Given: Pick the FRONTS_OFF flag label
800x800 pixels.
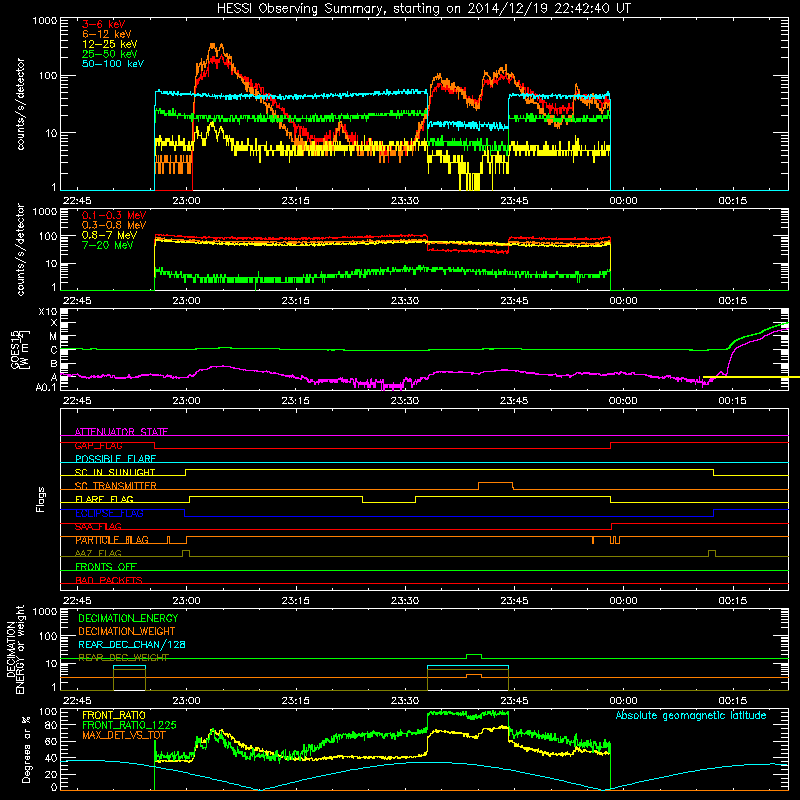Looking at the screenshot, I should click(106, 567).
